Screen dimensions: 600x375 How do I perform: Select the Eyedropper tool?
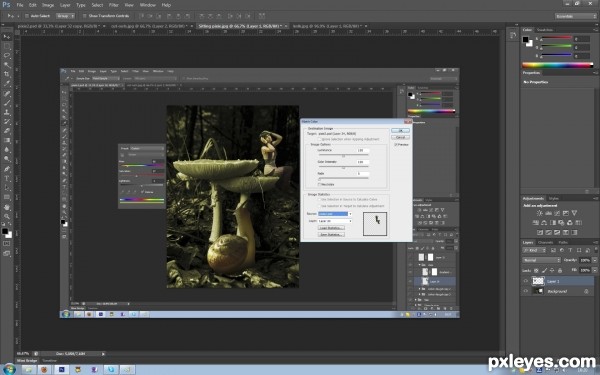click(x=7, y=84)
